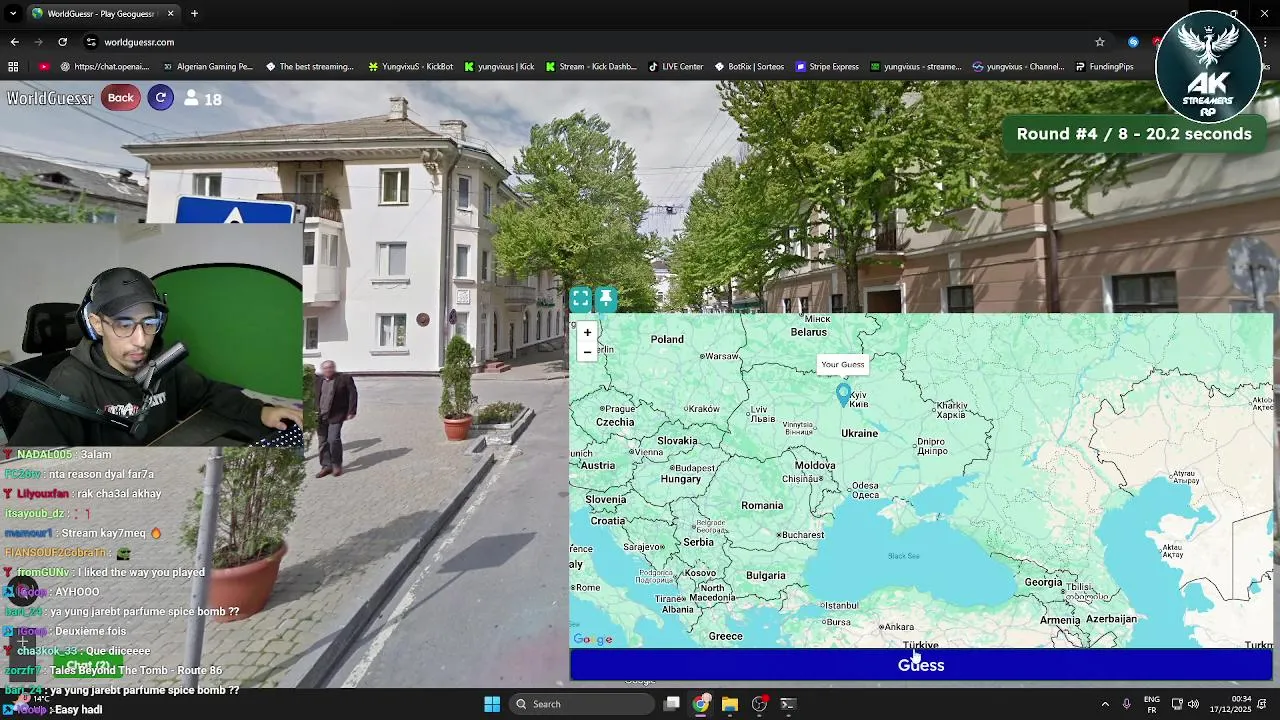Viewport: 1280px width, 720px height.
Task: Open the BotRix | Sorteos bookmark
Action: (749, 67)
